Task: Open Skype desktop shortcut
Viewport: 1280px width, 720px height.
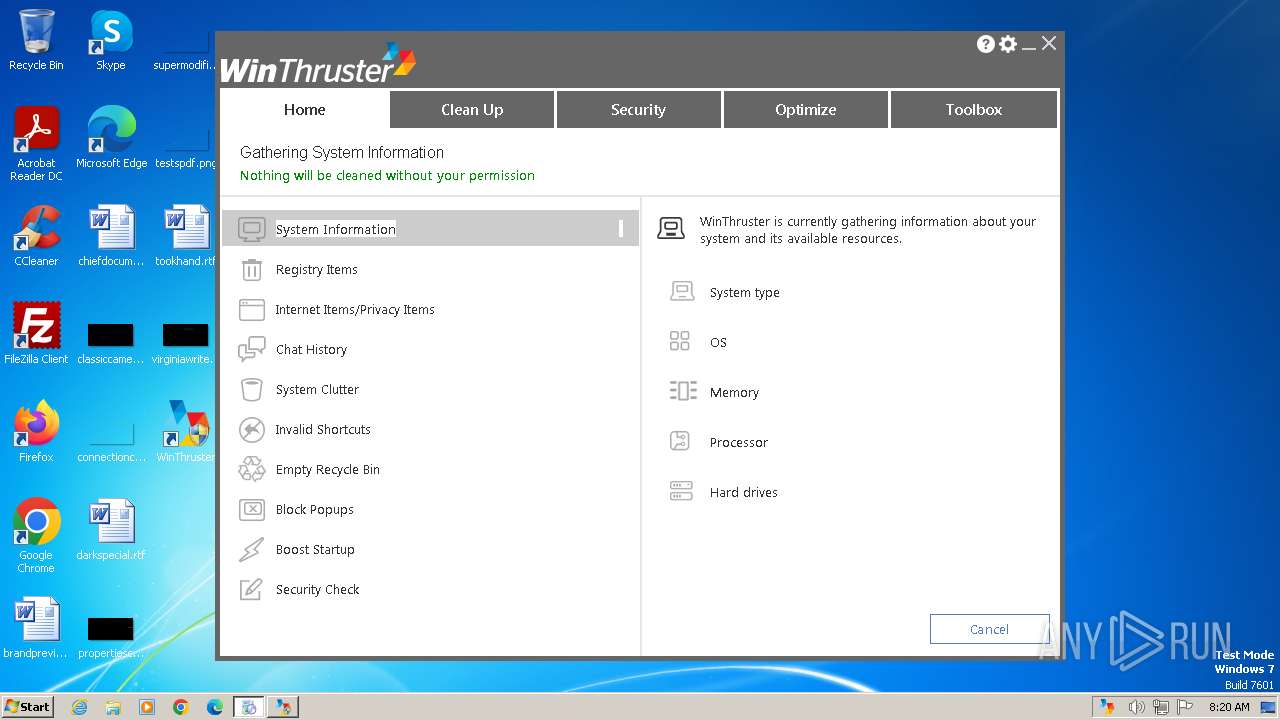Action: 111,40
